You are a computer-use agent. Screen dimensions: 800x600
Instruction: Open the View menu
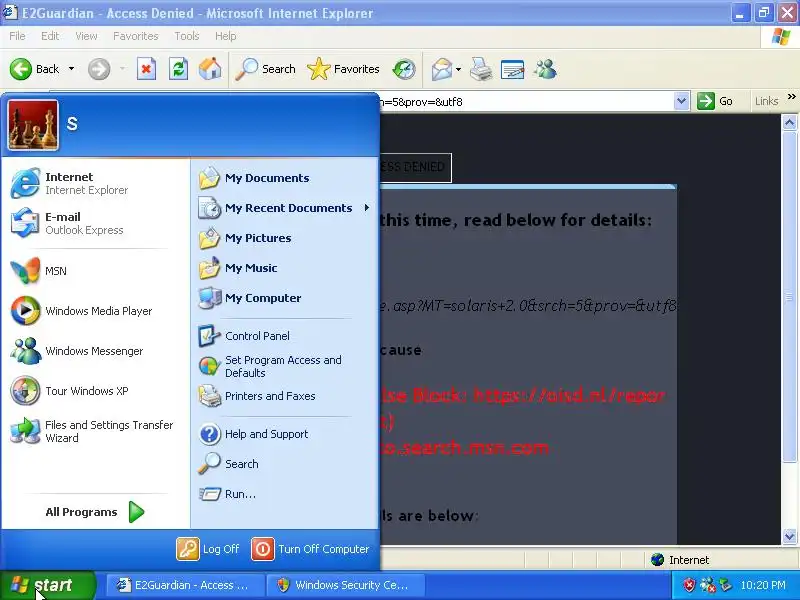click(86, 36)
